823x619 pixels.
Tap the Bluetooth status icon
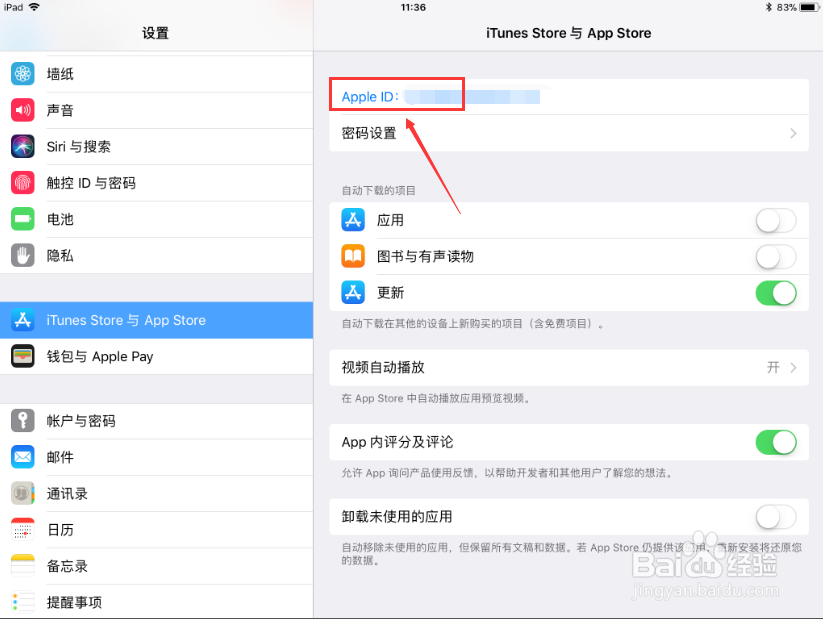pyautogui.click(x=768, y=7)
